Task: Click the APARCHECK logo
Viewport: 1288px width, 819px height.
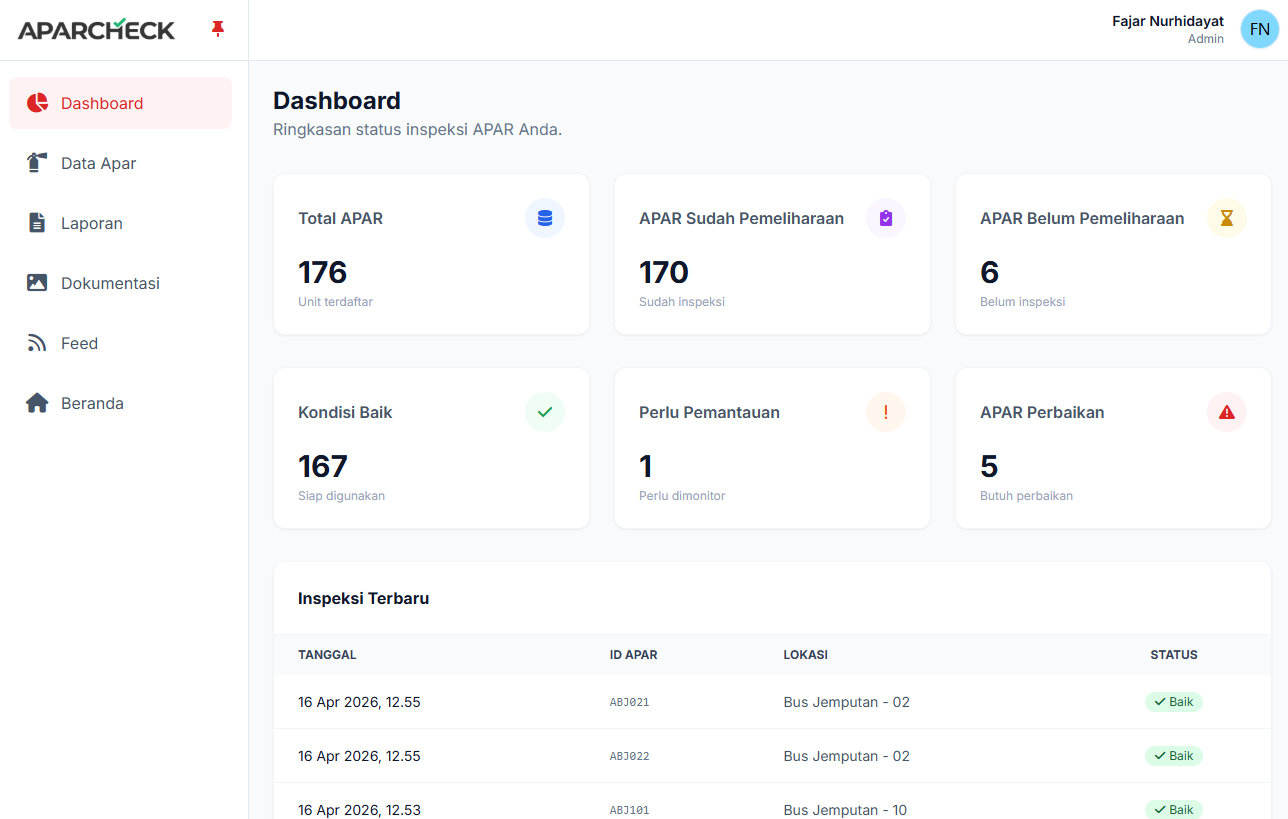Action: click(96, 29)
